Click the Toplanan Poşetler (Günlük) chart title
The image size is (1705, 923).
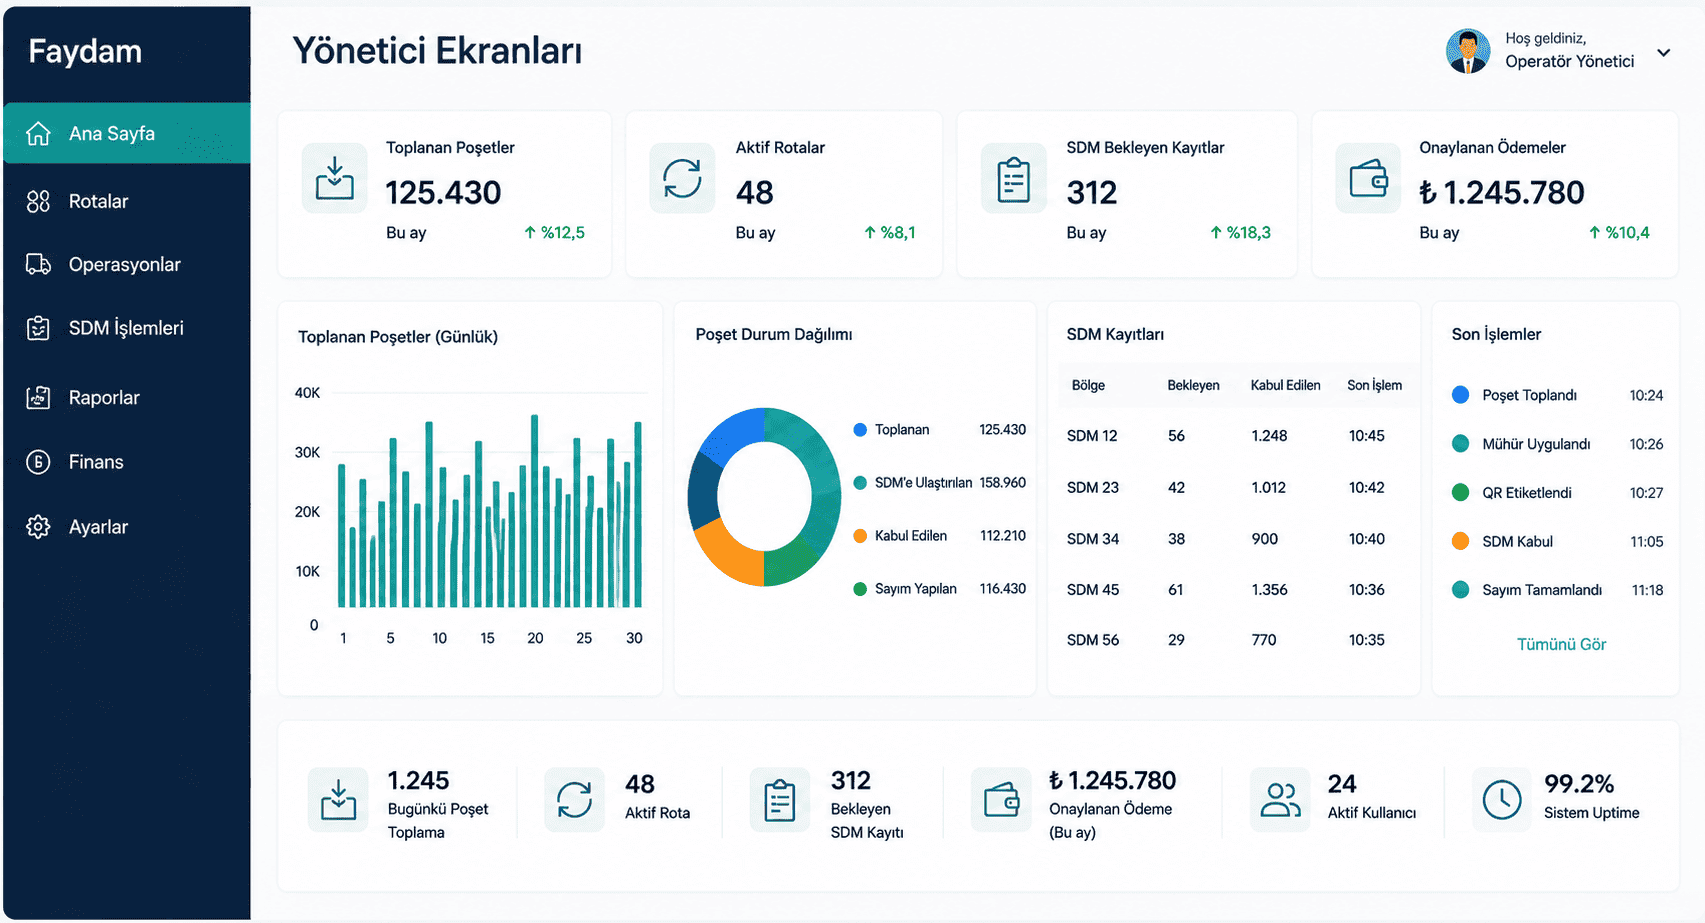398,337
